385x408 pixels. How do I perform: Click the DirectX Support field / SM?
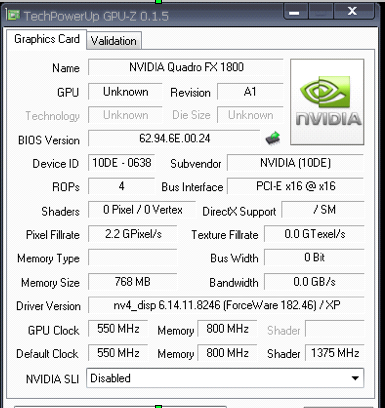click(323, 210)
